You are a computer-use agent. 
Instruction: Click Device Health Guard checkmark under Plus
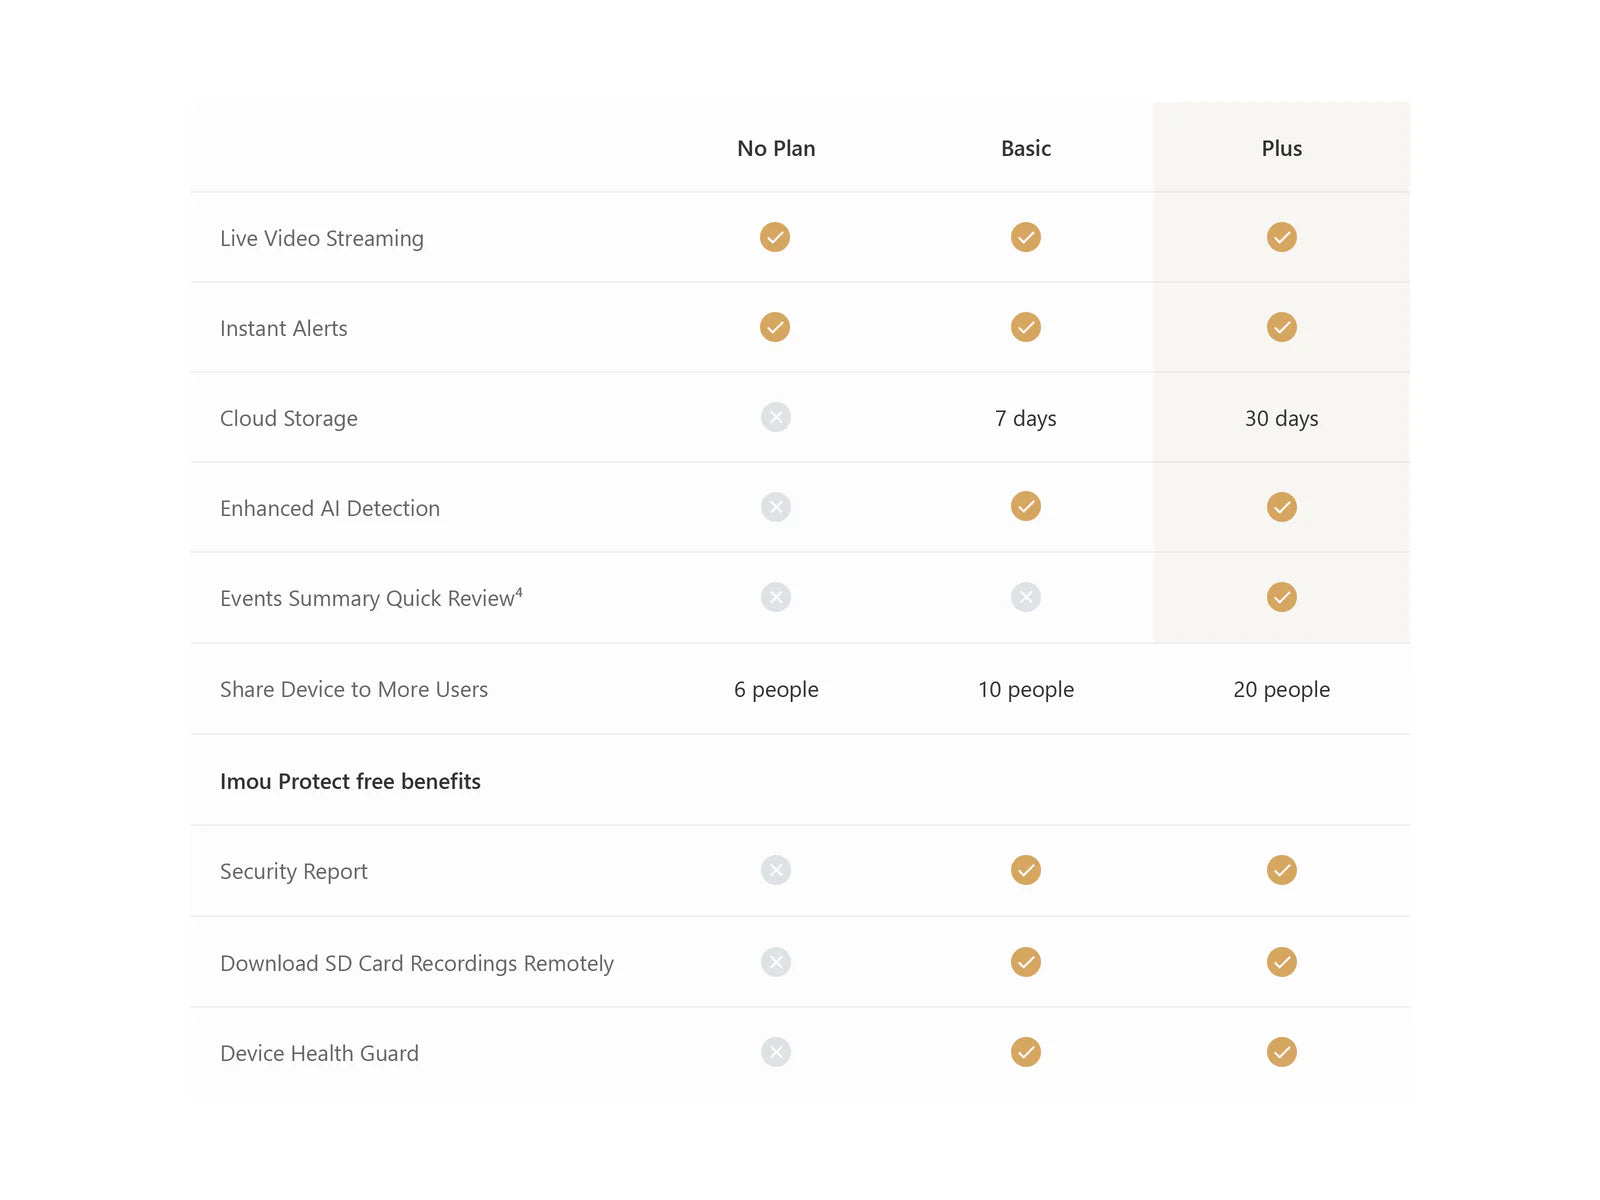[1282, 1052]
